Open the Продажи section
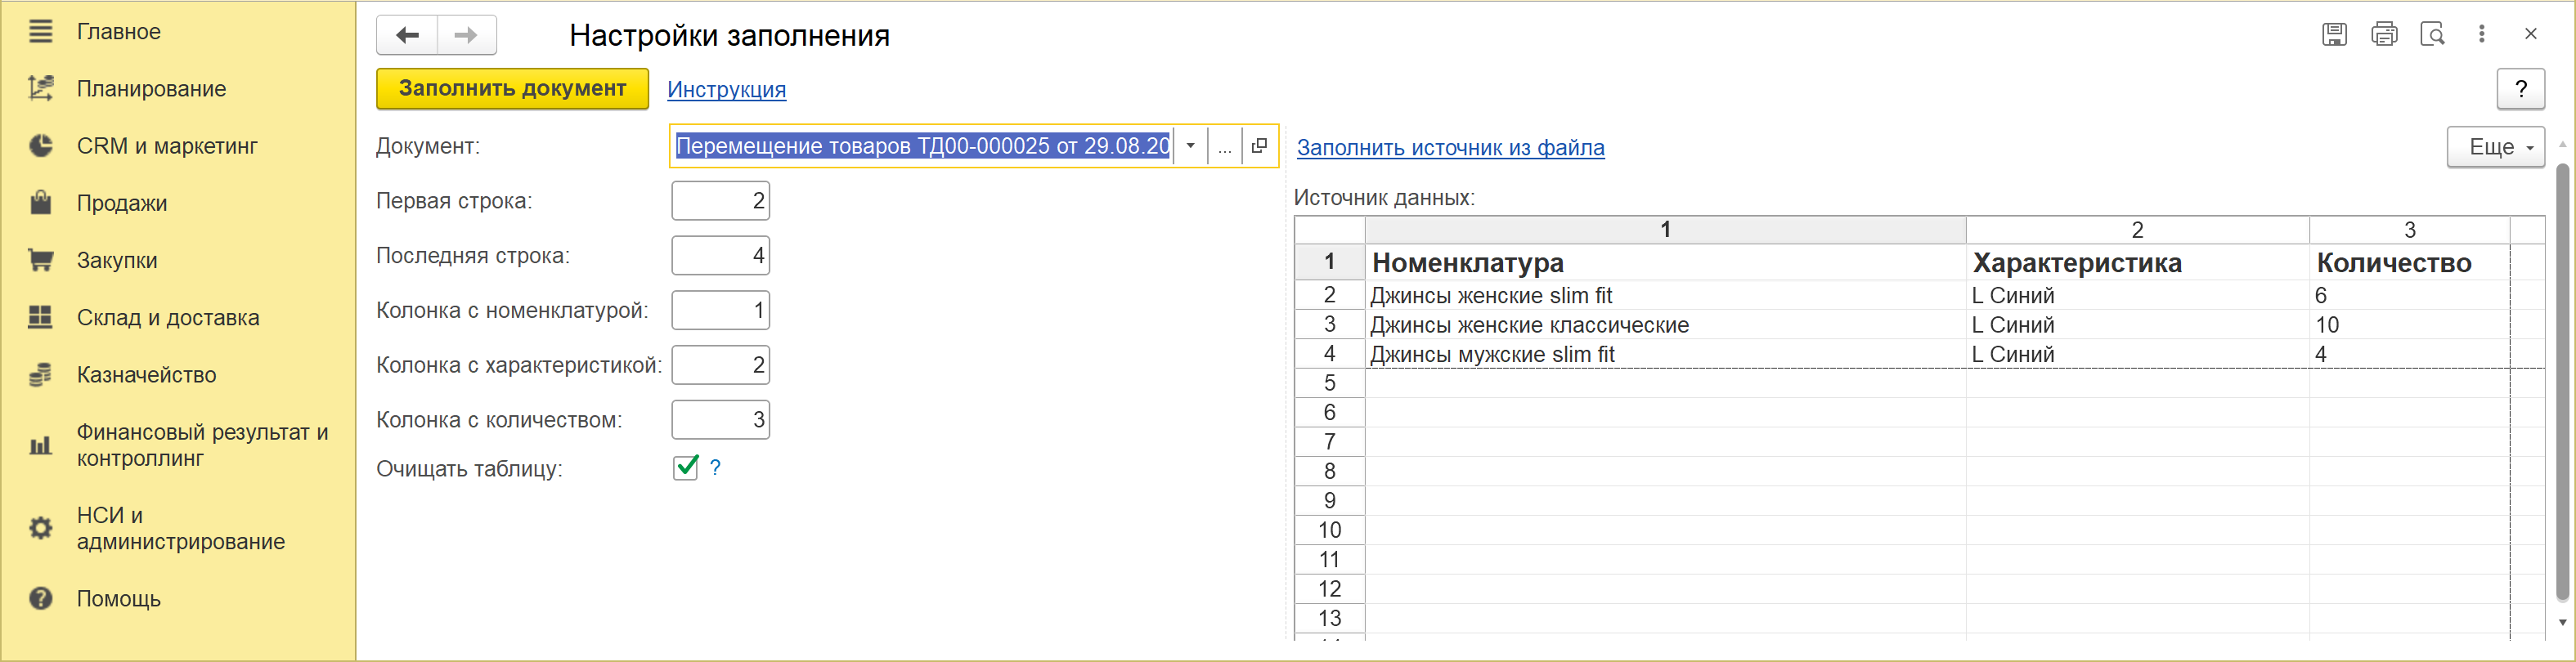Screen dimensions: 2576x662 click(122, 203)
